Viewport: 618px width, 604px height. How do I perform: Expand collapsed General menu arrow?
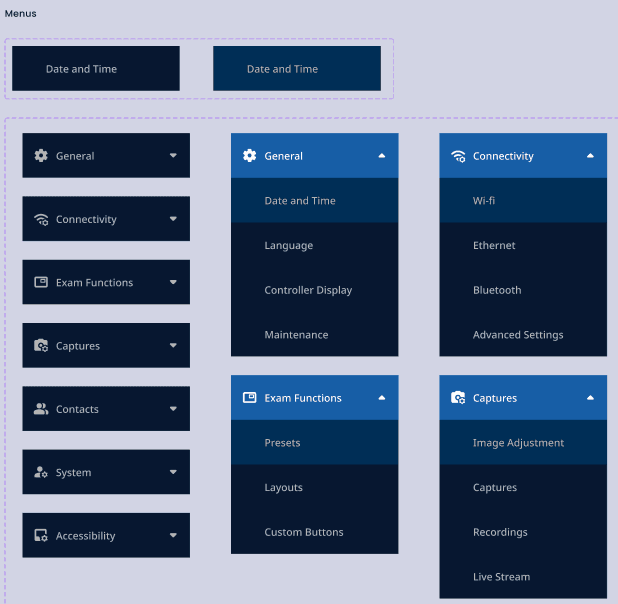pos(173,156)
